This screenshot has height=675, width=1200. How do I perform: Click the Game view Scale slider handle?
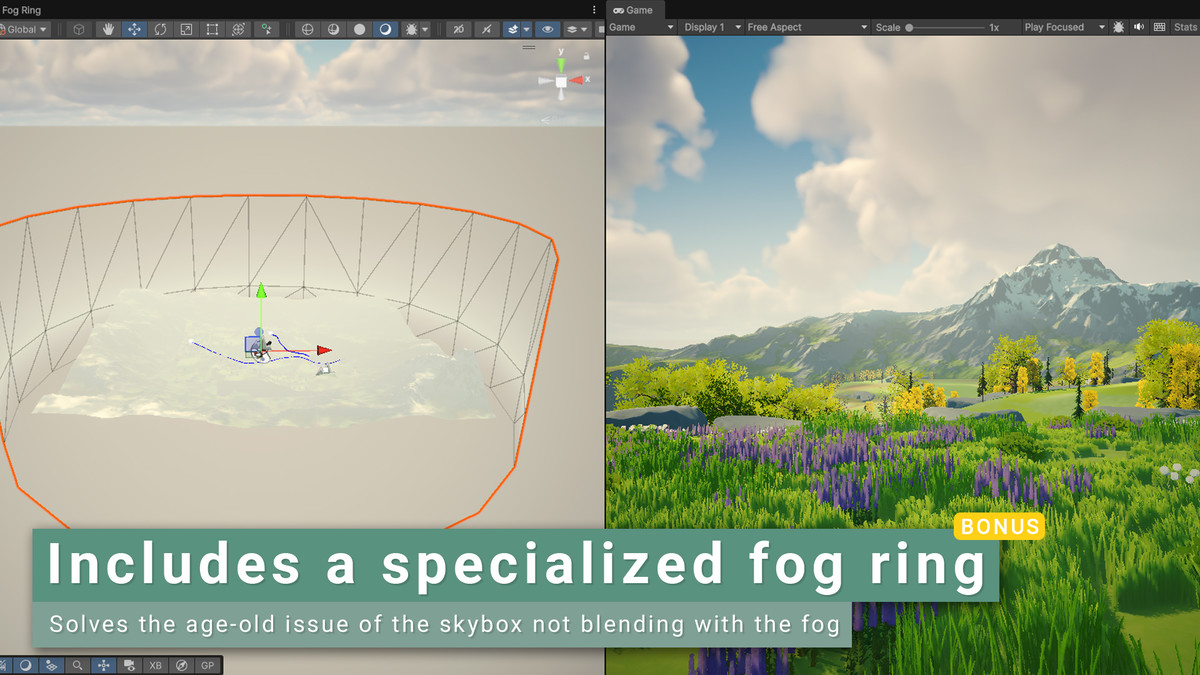click(909, 28)
